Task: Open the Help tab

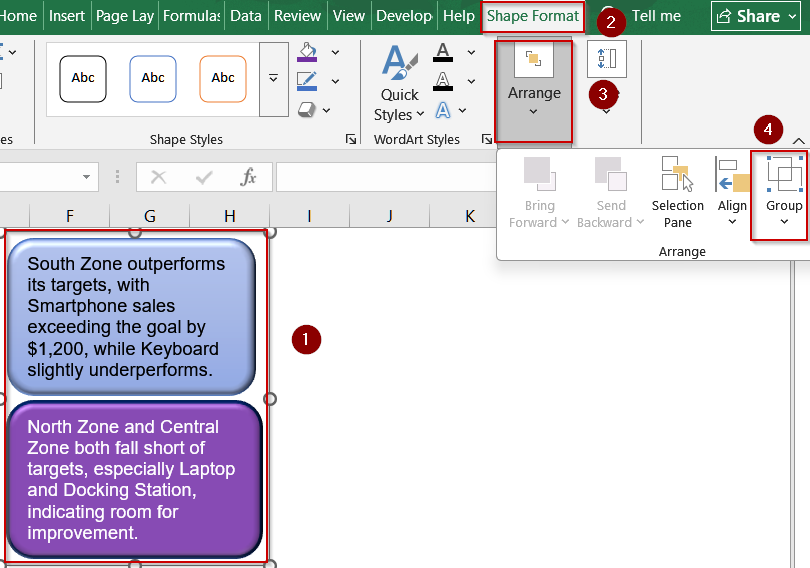Action: point(459,16)
